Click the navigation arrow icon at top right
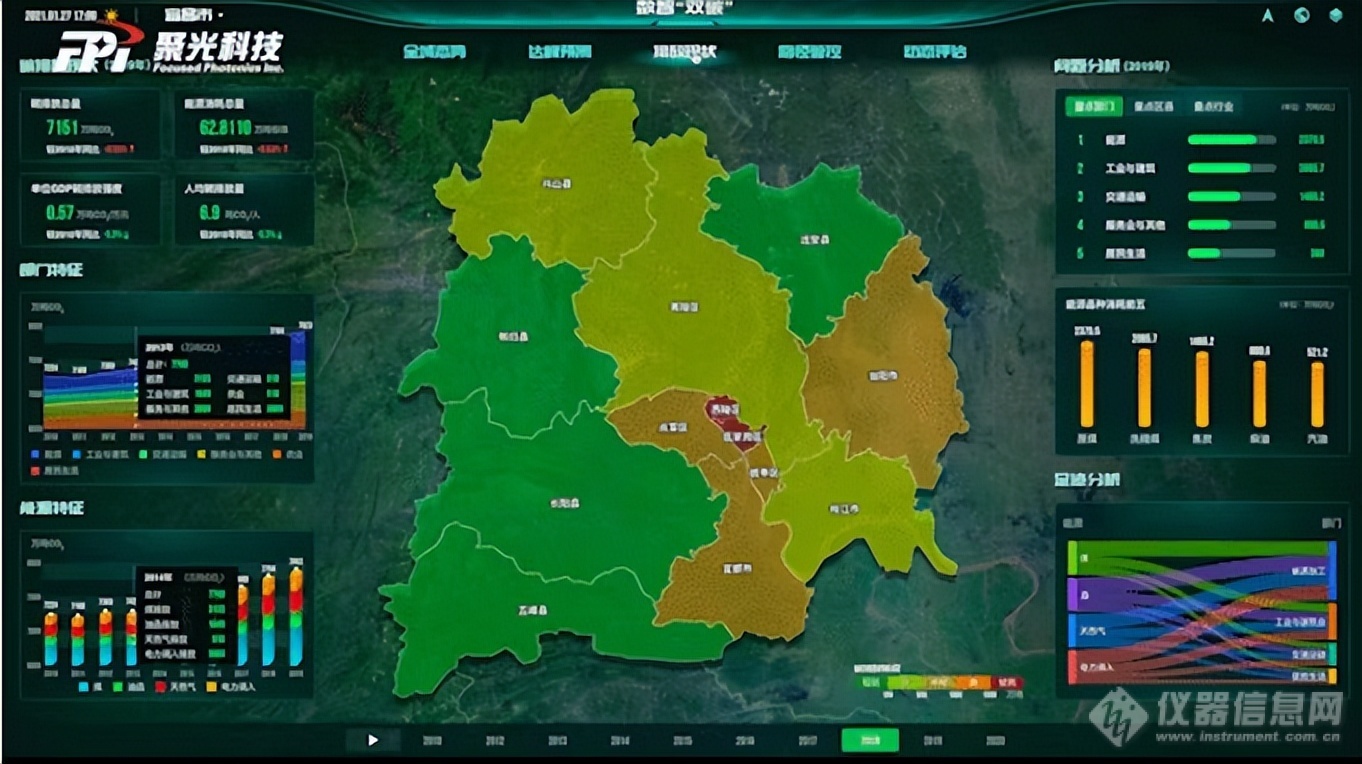The image size is (1362, 764). (x=1268, y=15)
